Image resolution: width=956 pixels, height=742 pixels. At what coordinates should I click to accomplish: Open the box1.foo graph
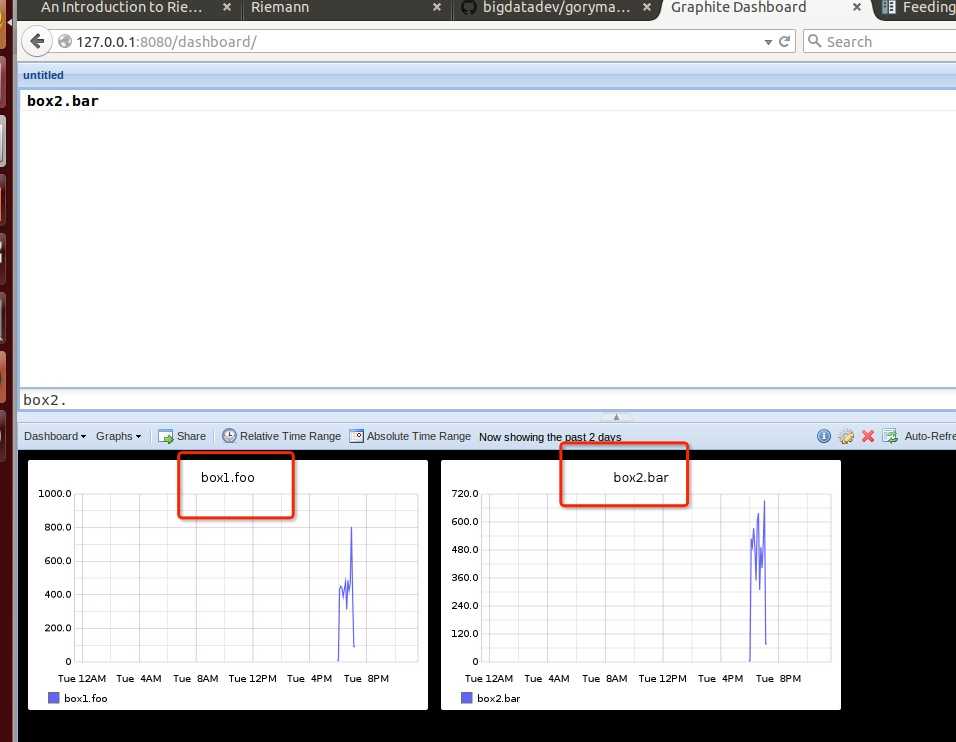click(x=228, y=585)
